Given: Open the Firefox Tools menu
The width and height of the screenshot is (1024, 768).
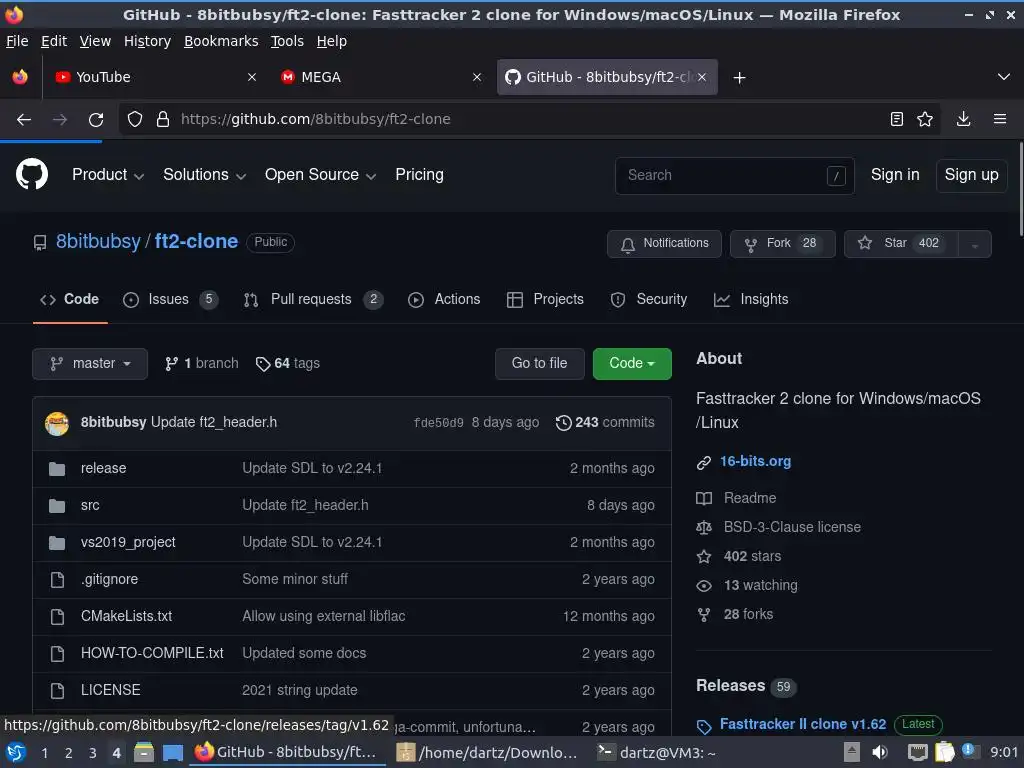Looking at the screenshot, I should point(287,41).
